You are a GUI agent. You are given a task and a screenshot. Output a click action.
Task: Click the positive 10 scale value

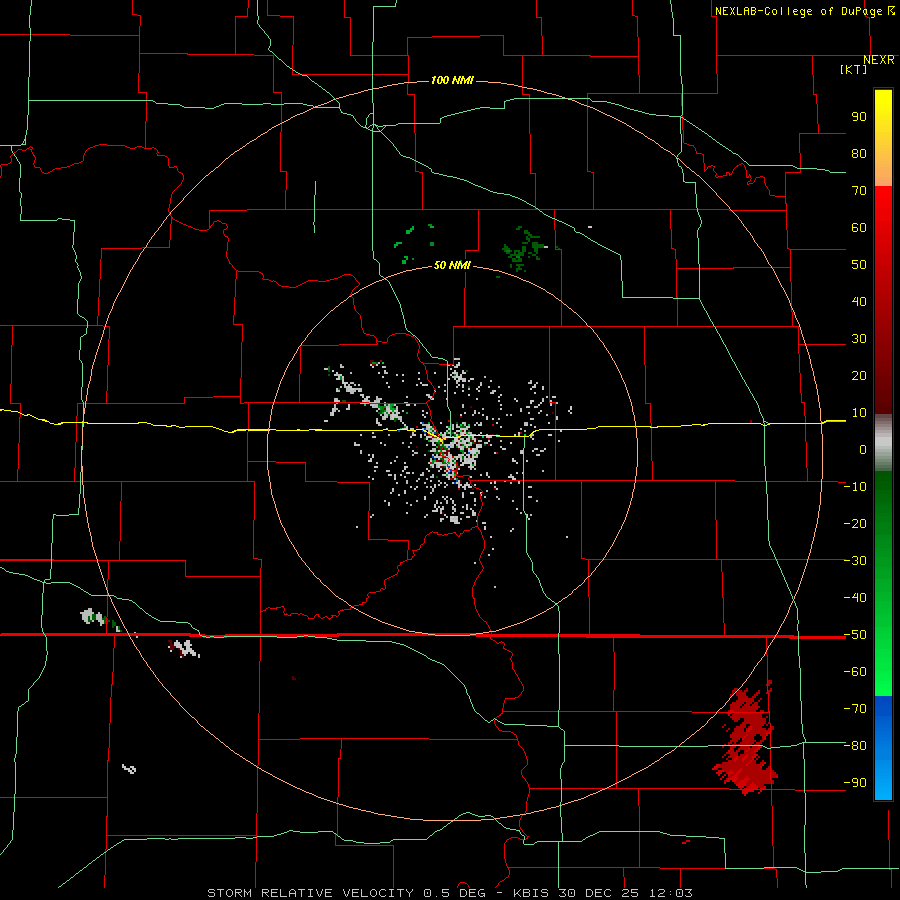tap(859, 413)
